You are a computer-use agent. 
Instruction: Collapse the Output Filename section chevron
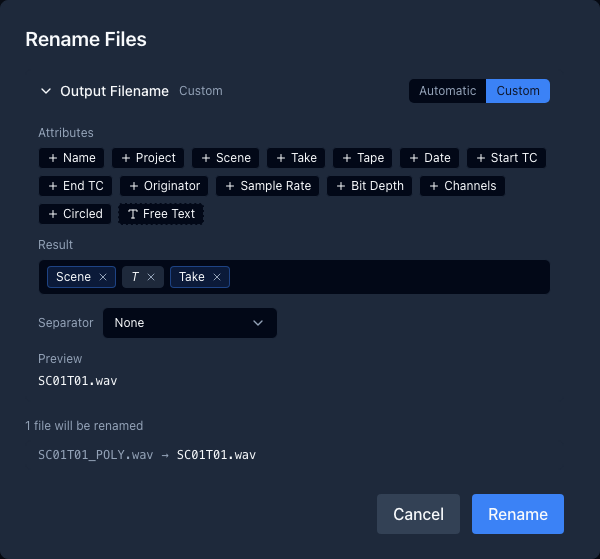[46, 91]
